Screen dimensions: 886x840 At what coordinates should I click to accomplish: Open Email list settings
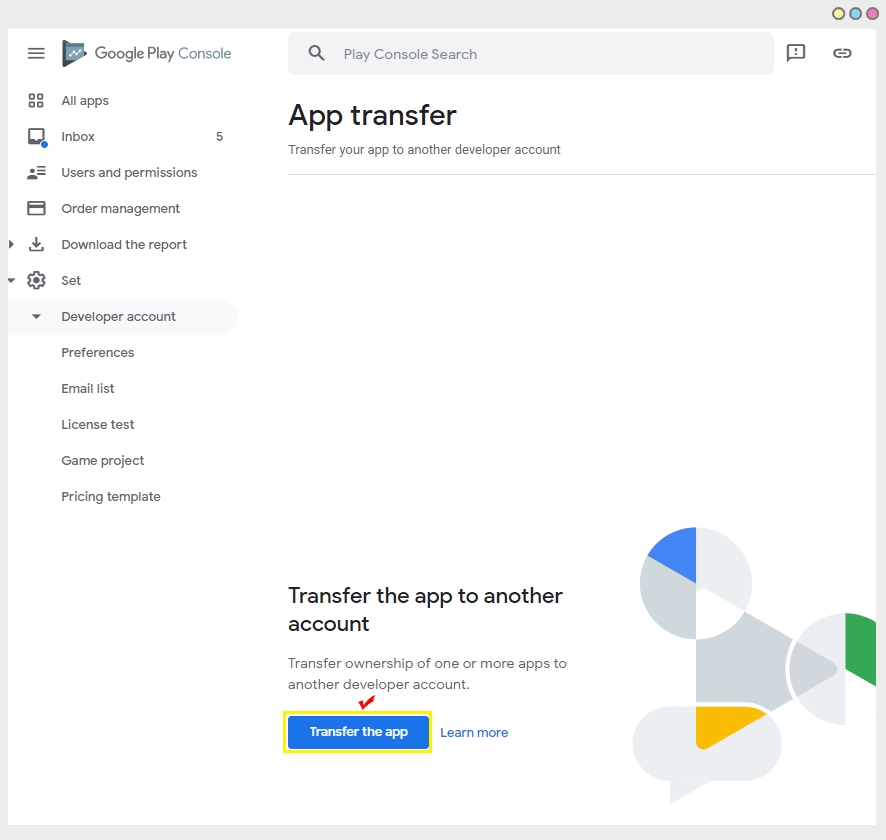click(x=88, y=389)
